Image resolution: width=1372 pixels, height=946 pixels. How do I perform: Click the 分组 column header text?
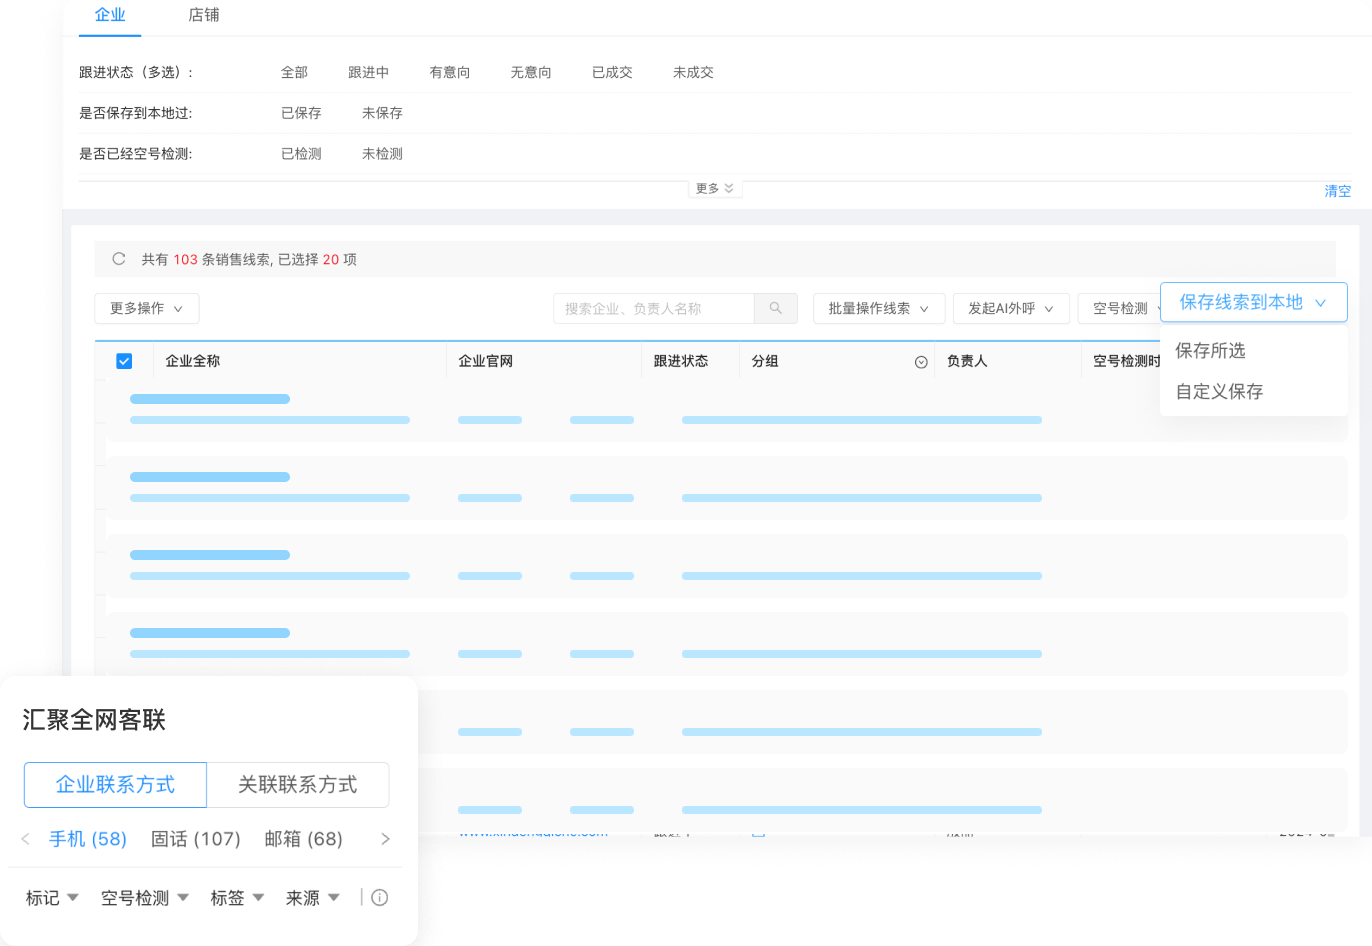[765, 361]
